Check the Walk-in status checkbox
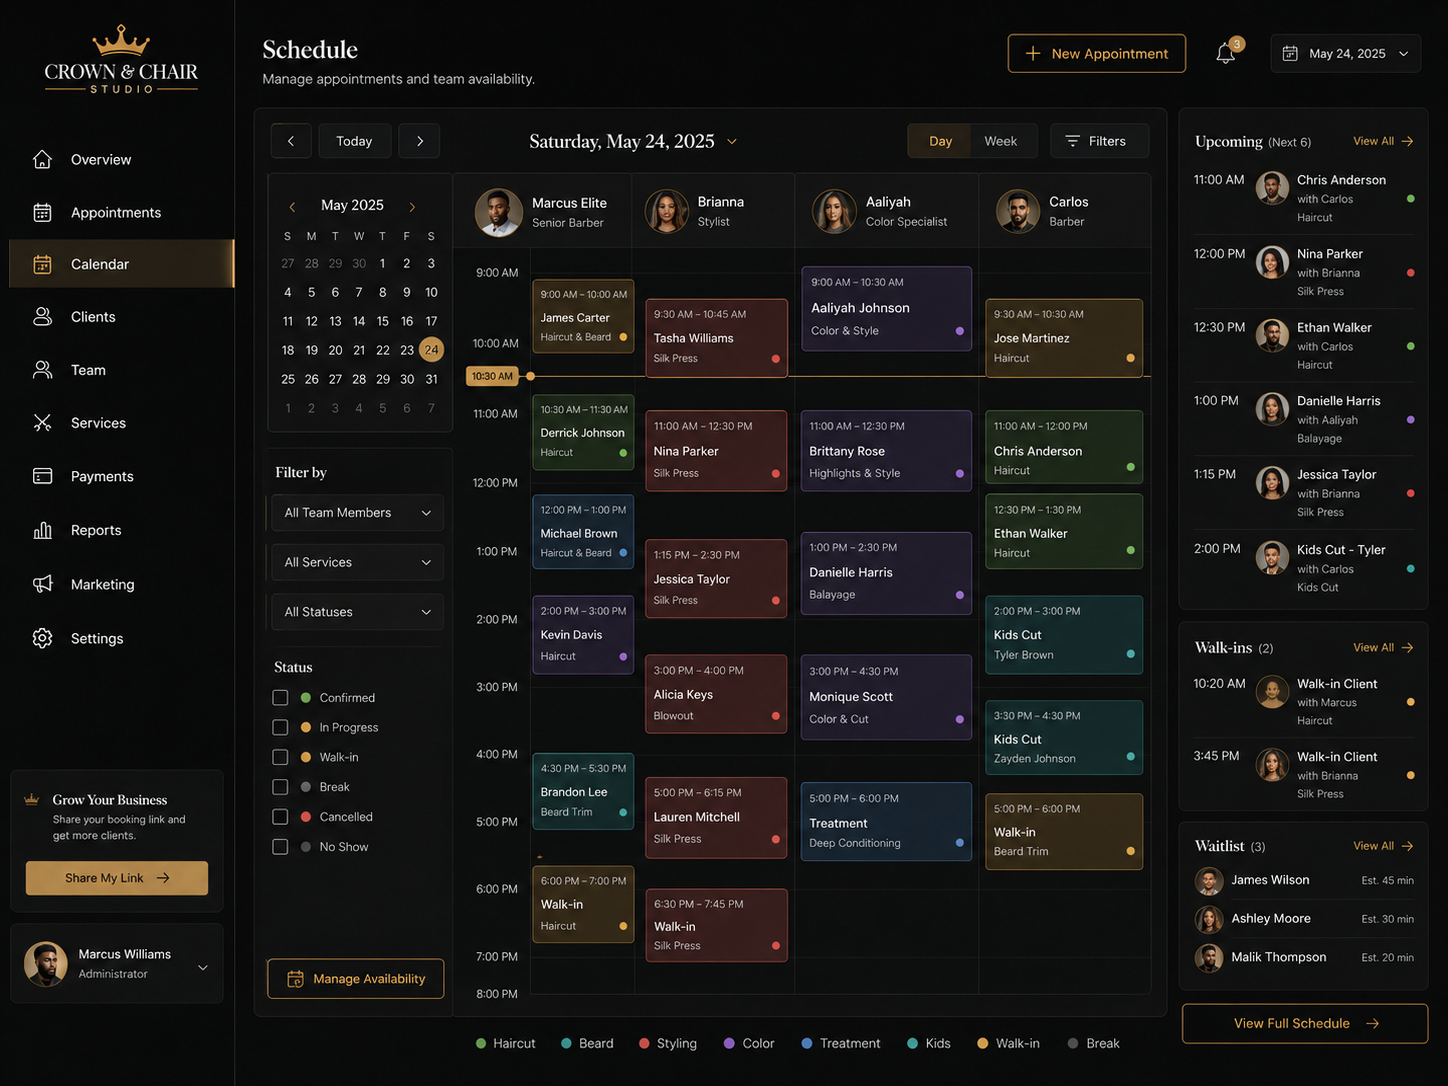Screen dimensions: 1448x1086 point(280,758)
